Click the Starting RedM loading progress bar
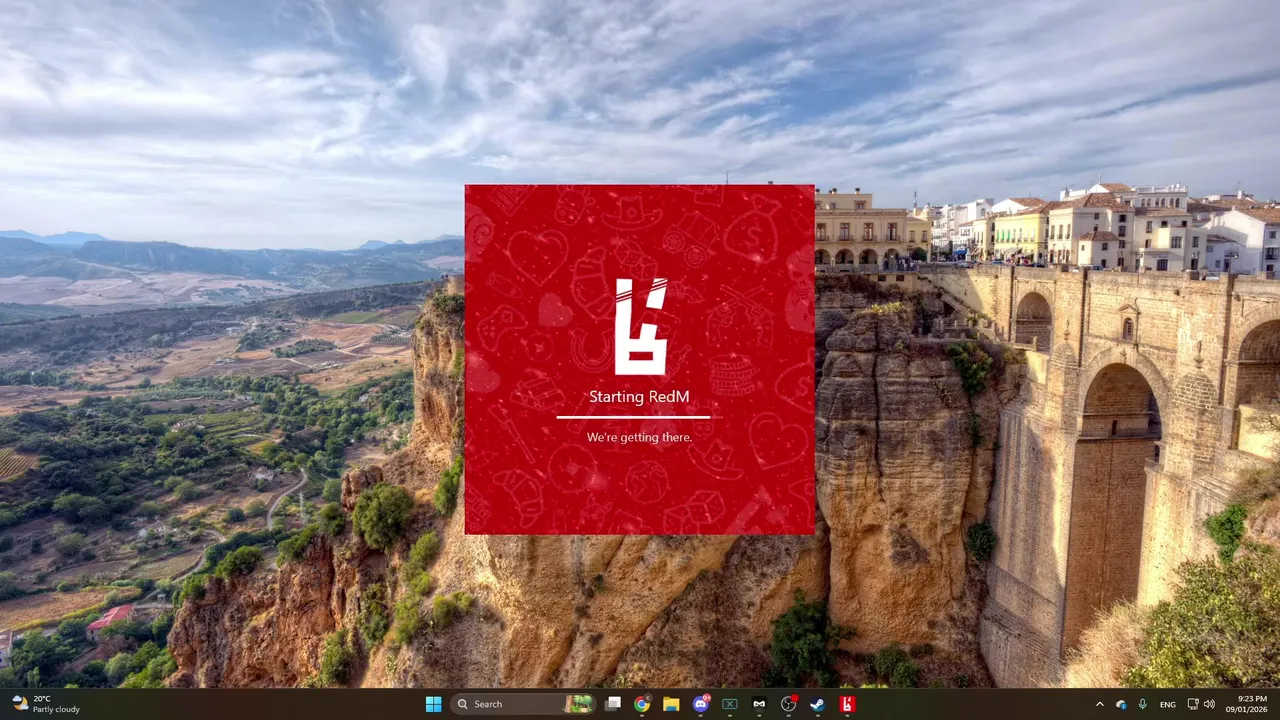The width and height of the screenshot is (1280, 720). coord(633,417)
